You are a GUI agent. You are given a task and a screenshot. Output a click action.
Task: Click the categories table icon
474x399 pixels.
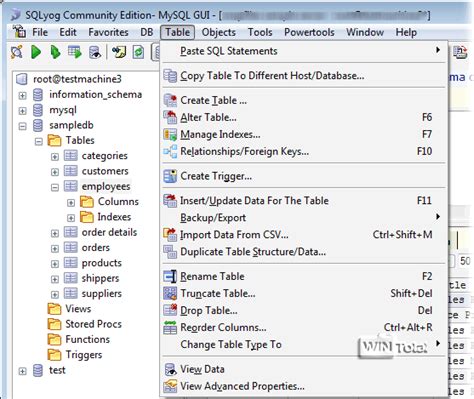71,156
